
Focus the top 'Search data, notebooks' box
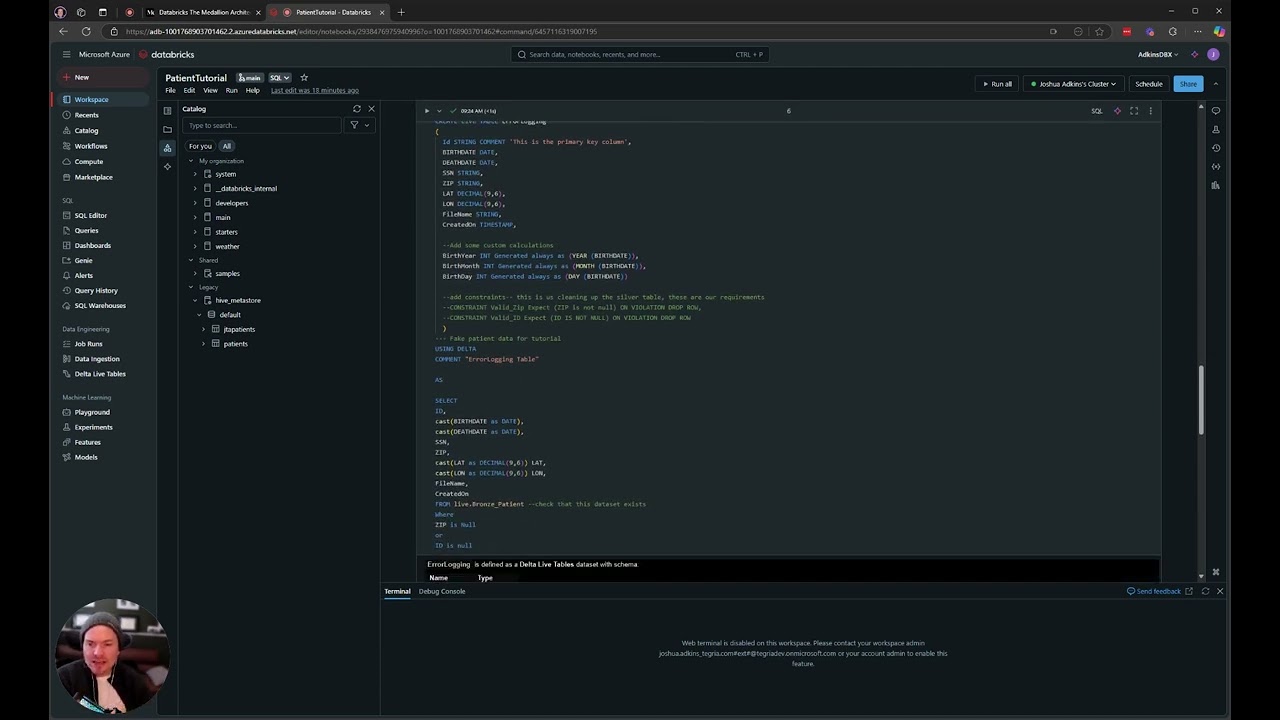[x=640, y=55]
